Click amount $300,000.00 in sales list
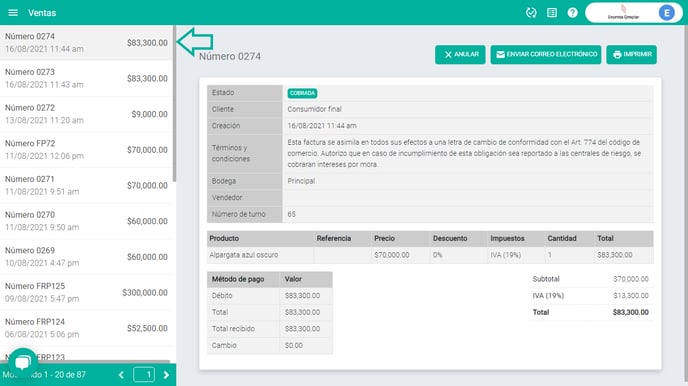This screenshot has width=688, height=386. click(x=145, y=293)
